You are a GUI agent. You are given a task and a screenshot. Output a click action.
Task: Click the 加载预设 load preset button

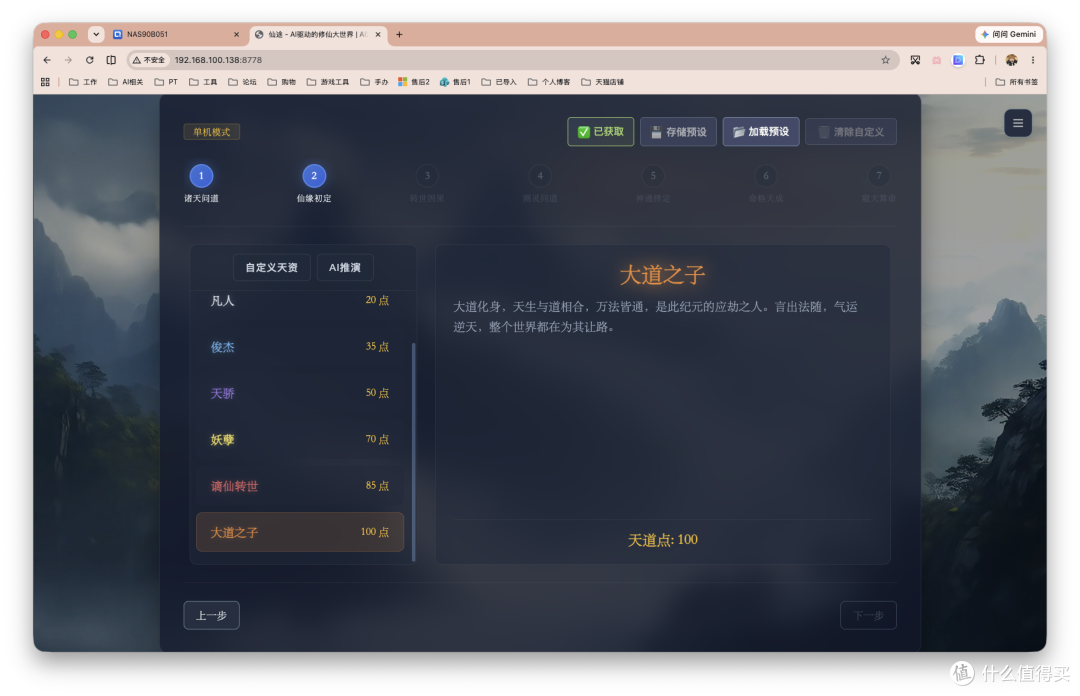761,132
